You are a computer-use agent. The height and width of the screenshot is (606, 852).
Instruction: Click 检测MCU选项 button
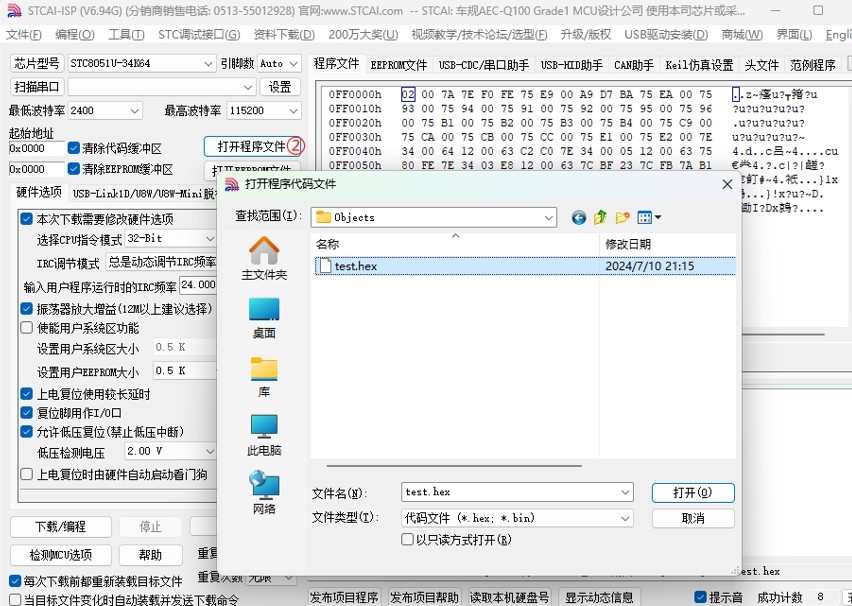pyautogui.click(x=60, y=555)
